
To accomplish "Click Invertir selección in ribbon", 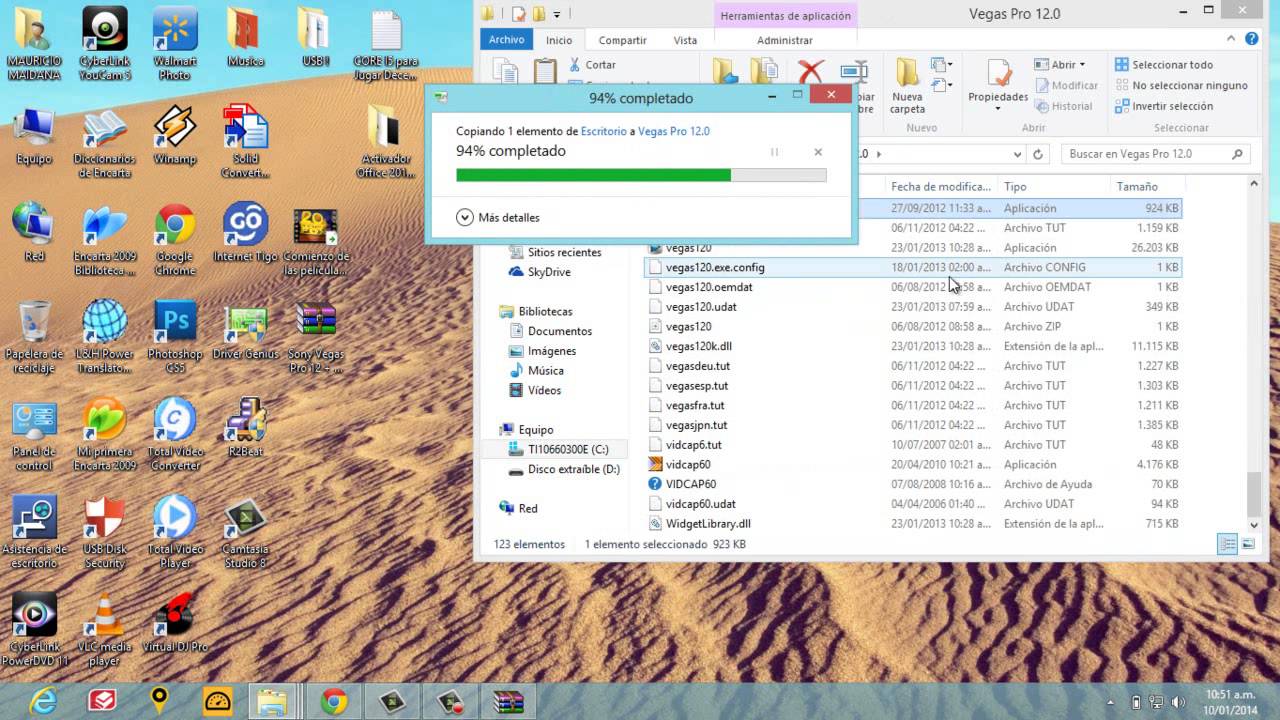I will [x=1164, y=106].
